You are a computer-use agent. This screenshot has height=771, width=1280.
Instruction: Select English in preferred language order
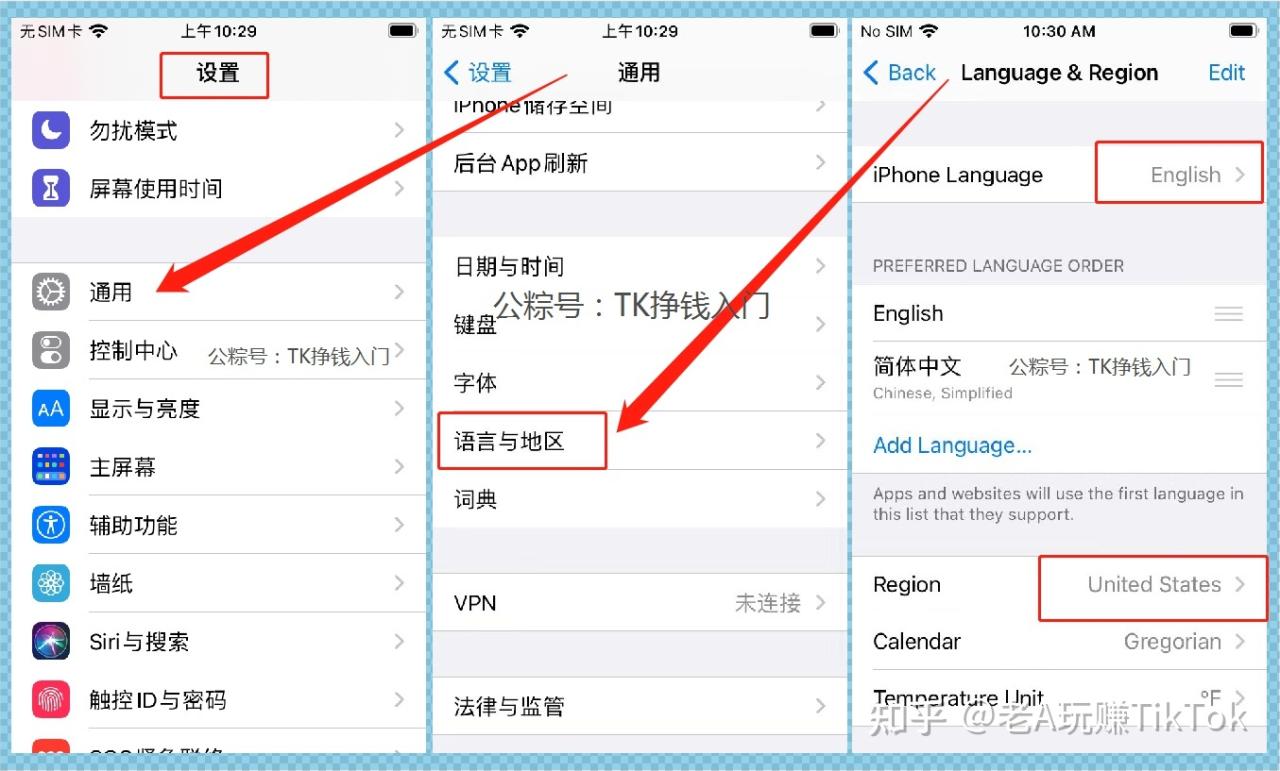1059,313
